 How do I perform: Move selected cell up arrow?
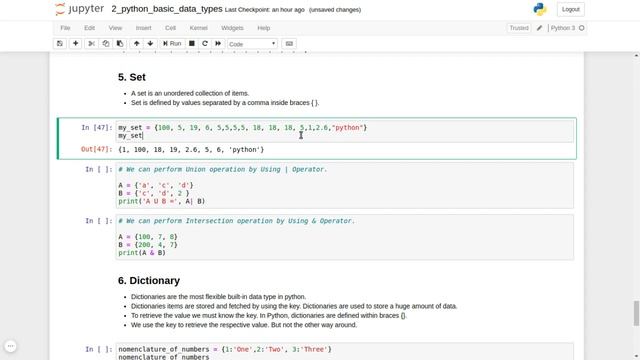136,44
